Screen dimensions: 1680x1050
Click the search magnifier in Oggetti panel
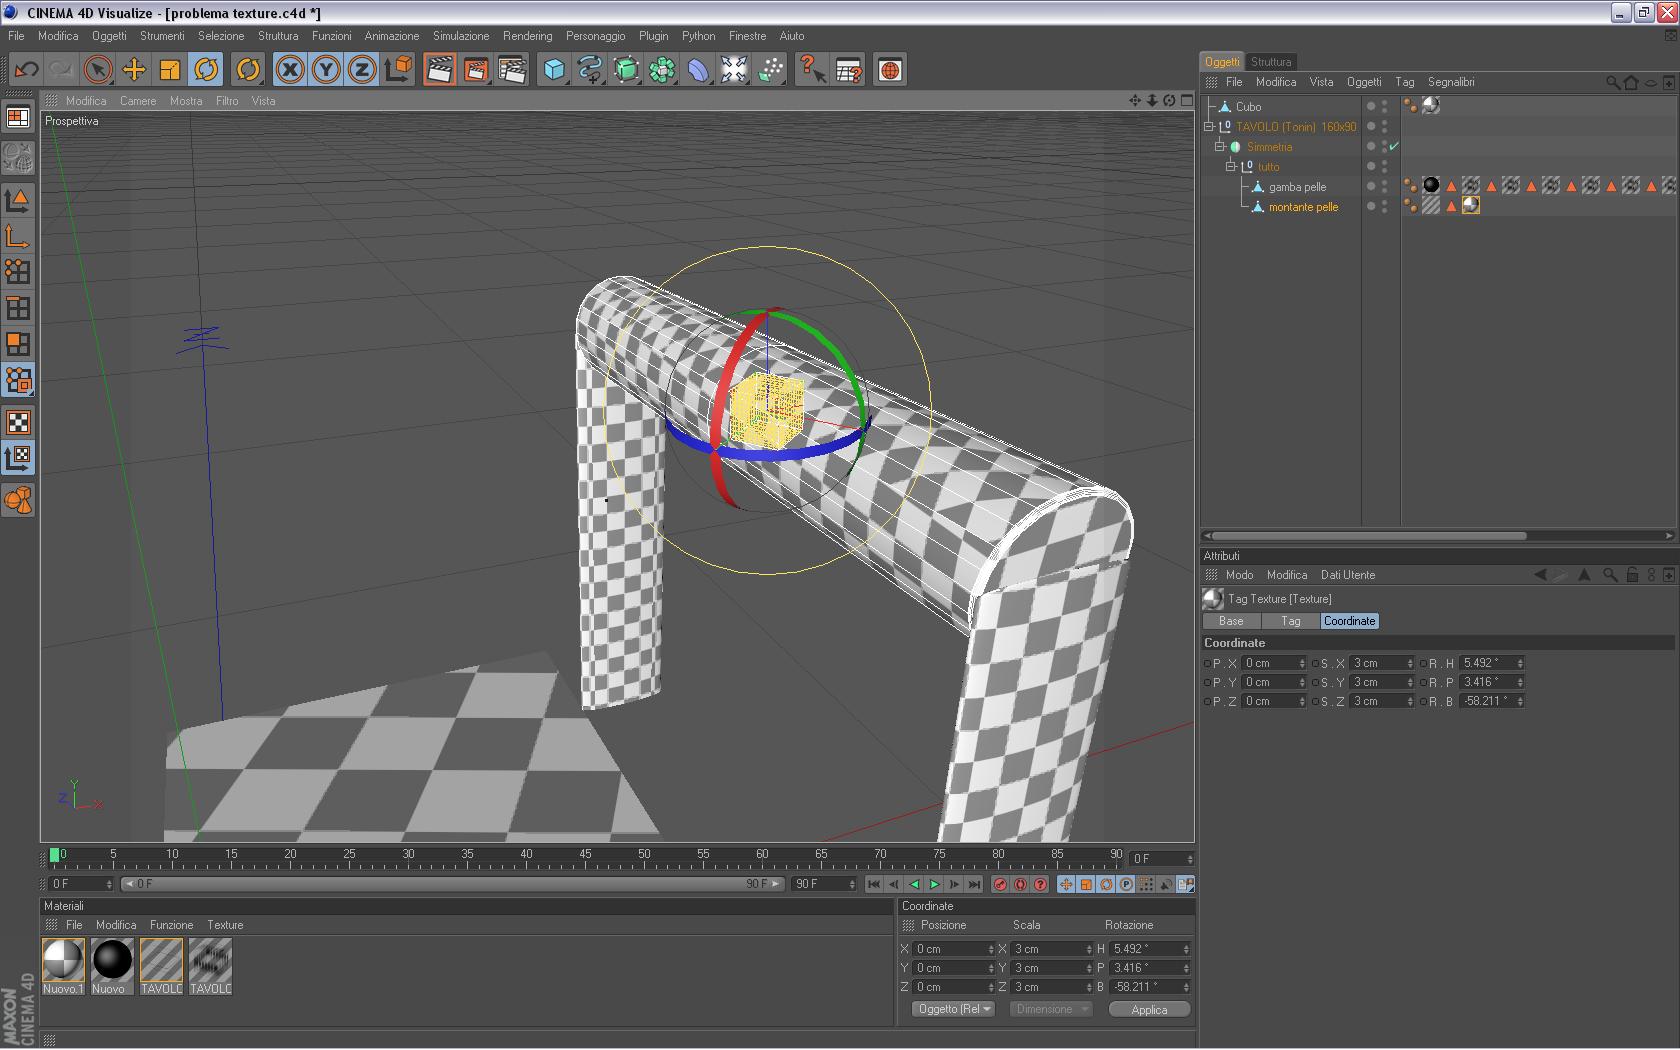(x=1612, y=82)
